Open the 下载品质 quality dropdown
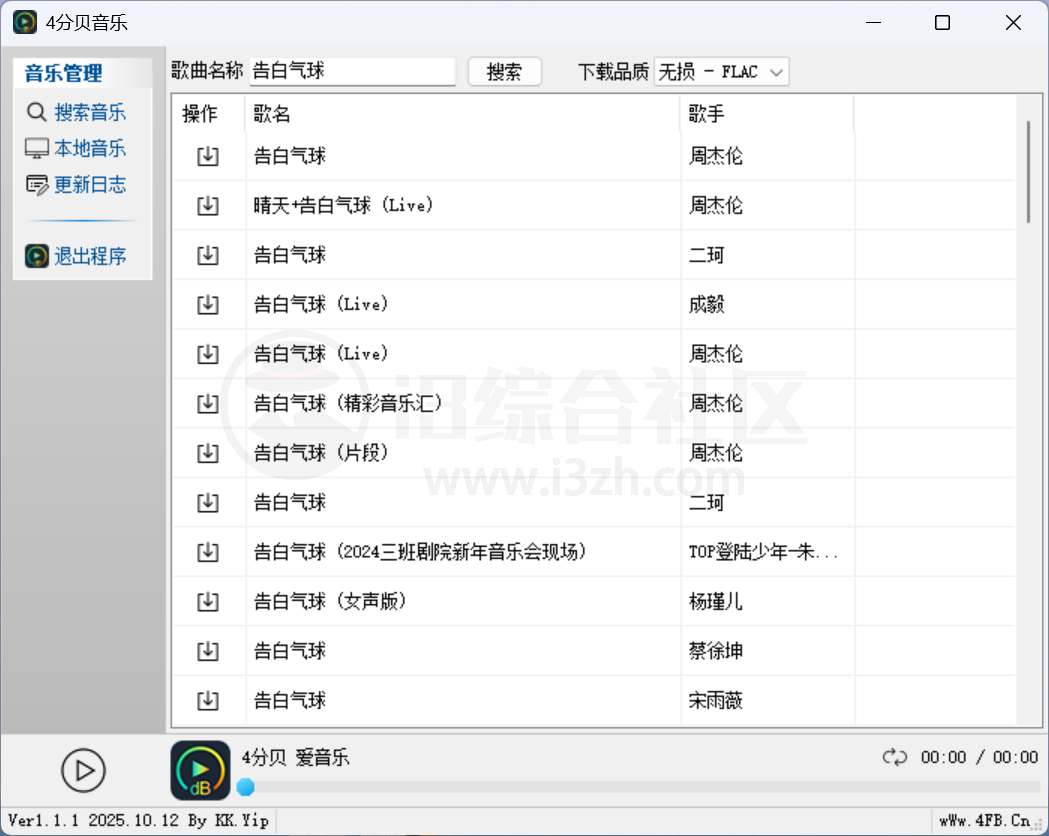Image resolution: width=1049 pixels, height=836 pixels. click(x=722, y=71)
